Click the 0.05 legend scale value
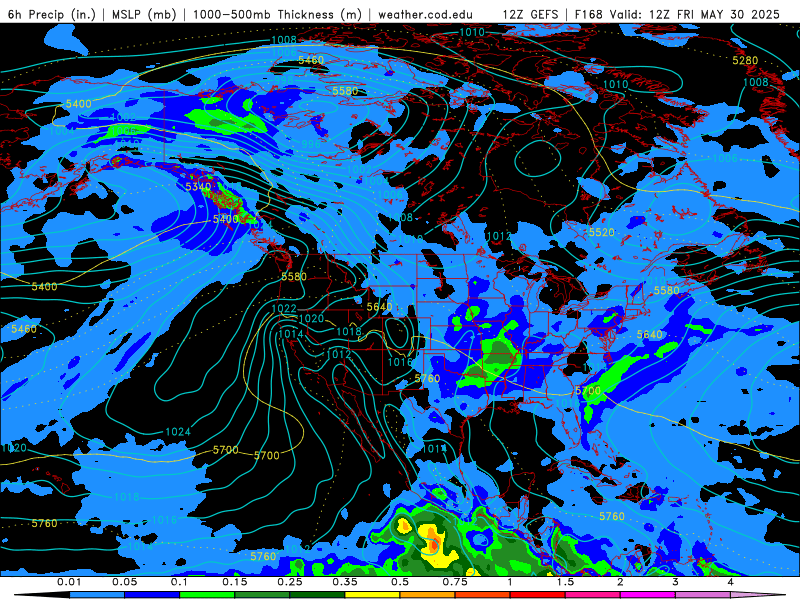Viewport: 800px width, 600px height. tap(124, 582)
